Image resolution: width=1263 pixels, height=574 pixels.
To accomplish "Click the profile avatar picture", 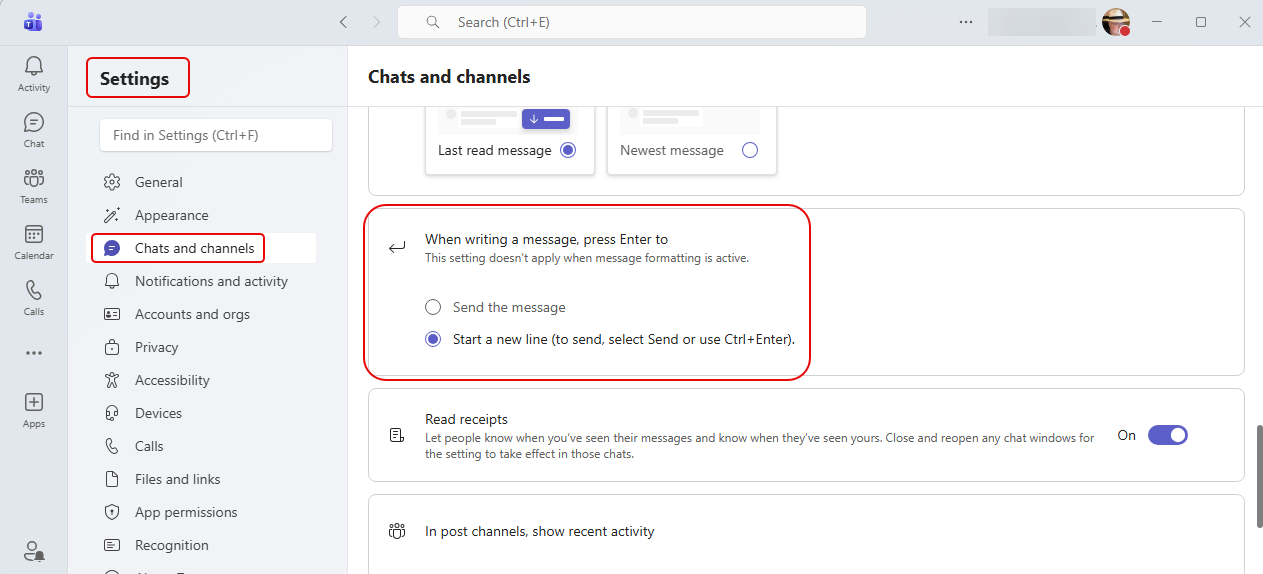I will (1115, 22).
